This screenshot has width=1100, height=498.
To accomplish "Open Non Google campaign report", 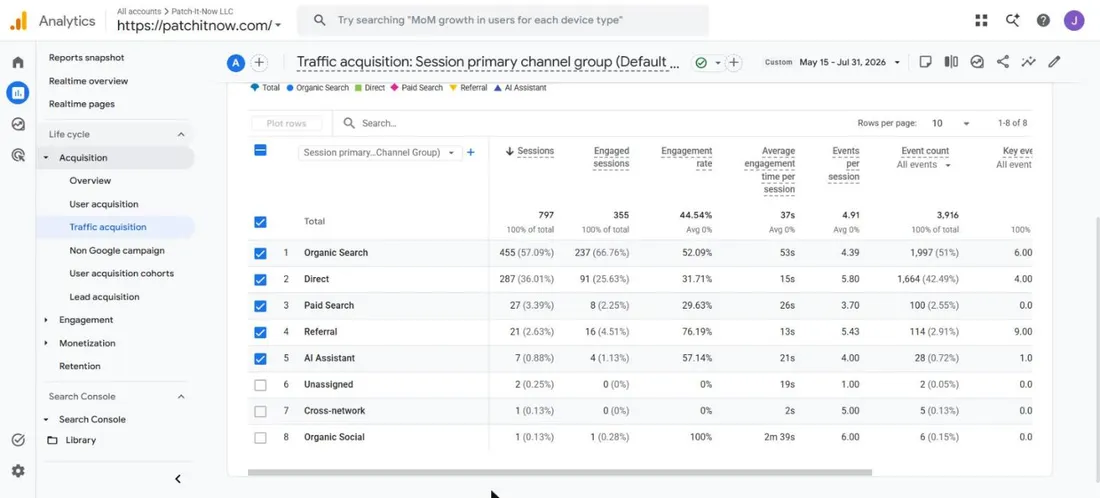I will (117, 250).
